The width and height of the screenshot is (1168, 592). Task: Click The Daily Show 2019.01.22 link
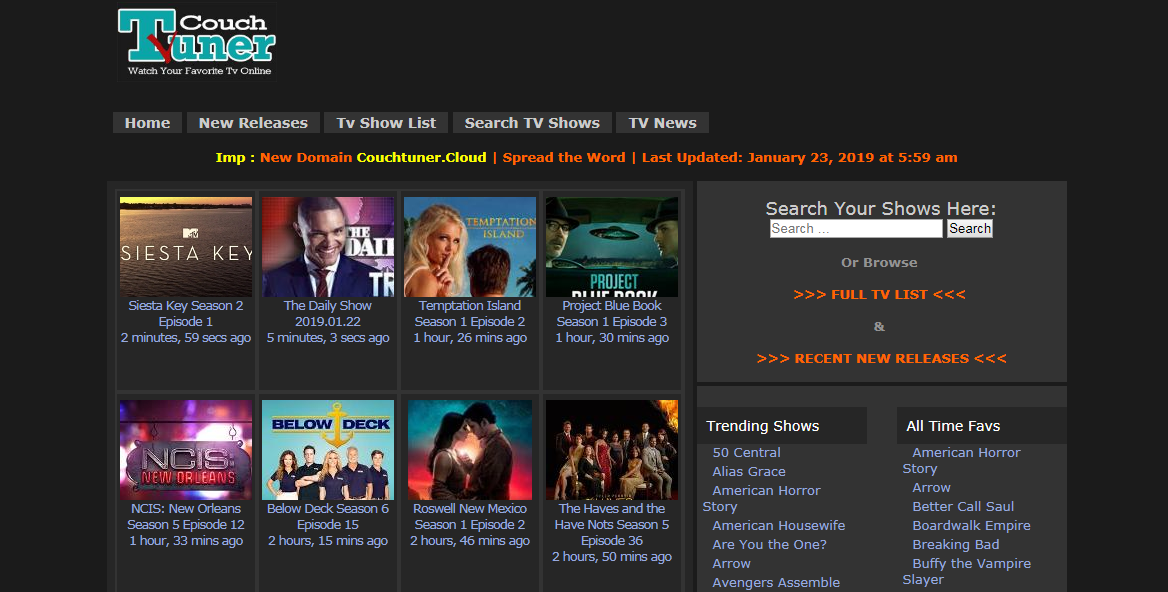(x=328, y=313)
